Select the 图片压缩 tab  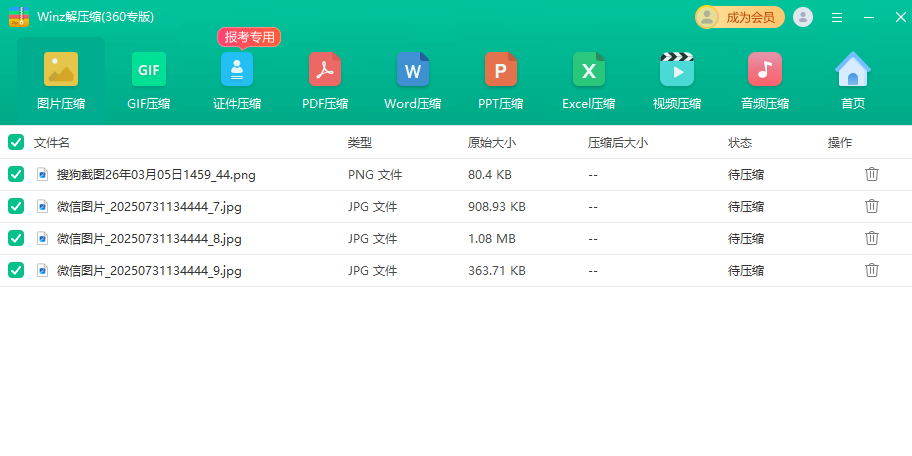tap(61, 80)
